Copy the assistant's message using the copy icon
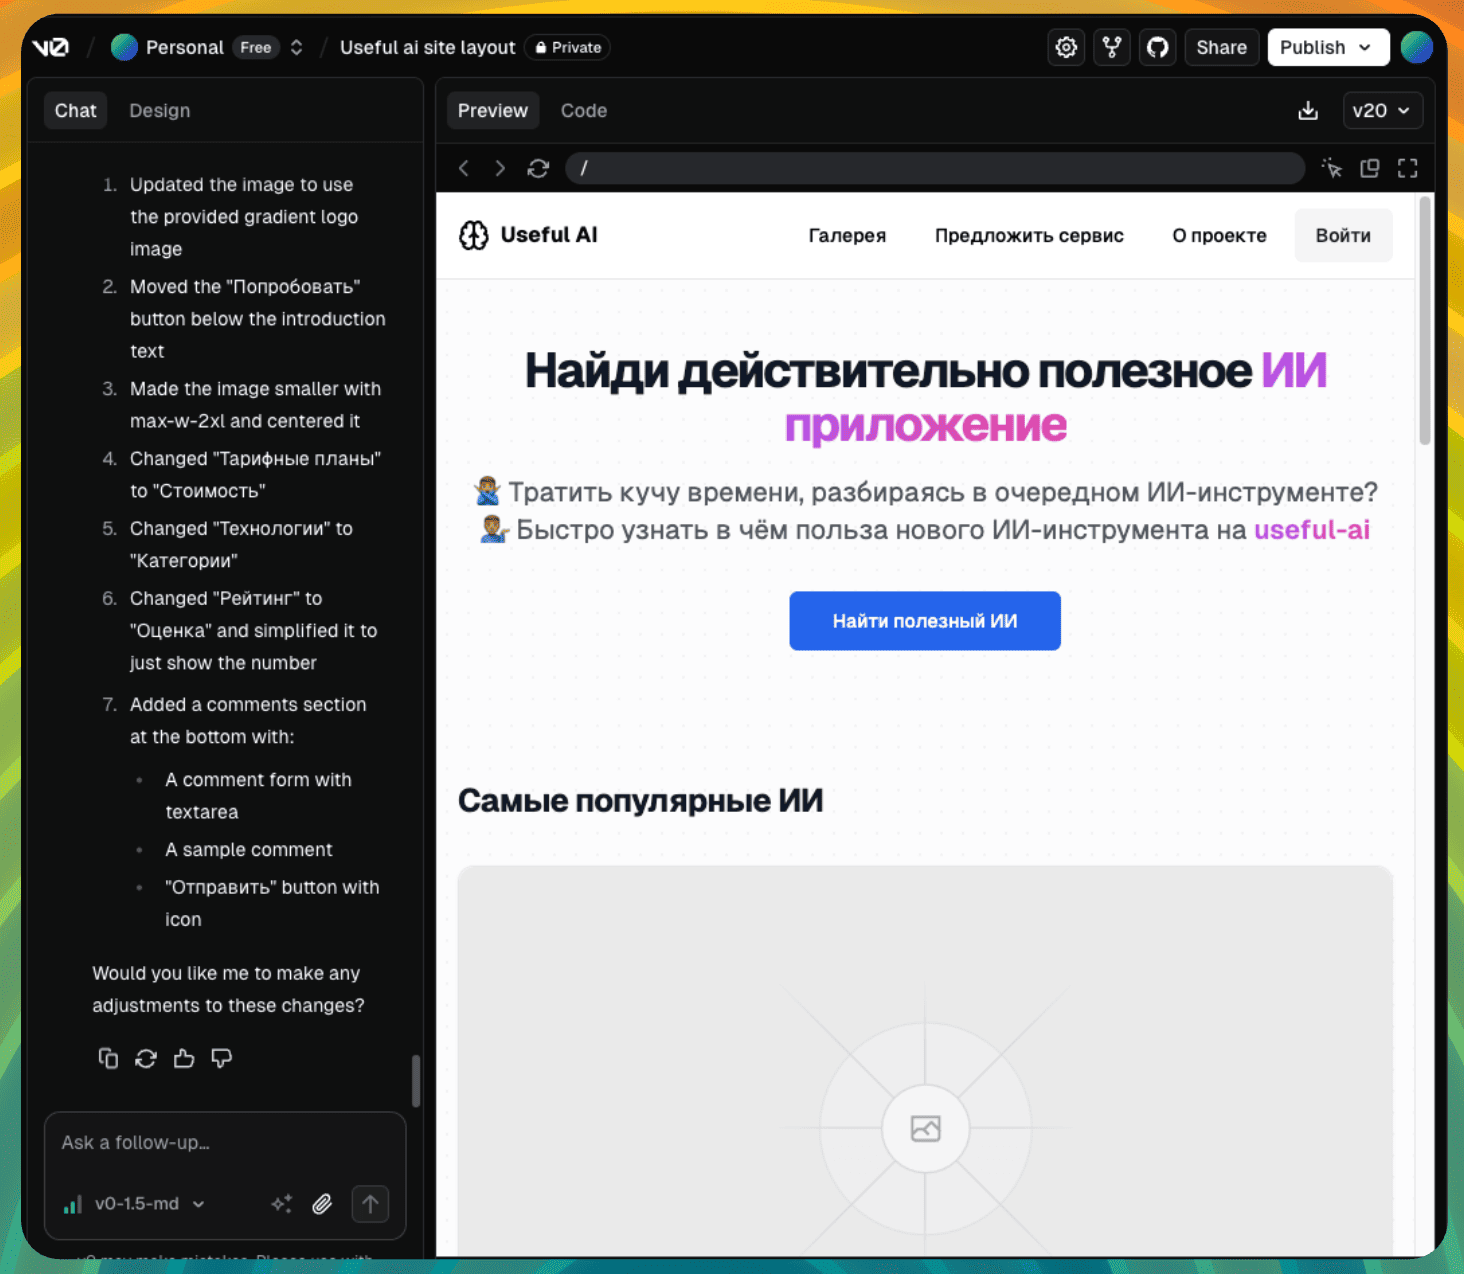Image resolution: width=1464 pixels, height=1274 pixels. tap(108, 1058)
